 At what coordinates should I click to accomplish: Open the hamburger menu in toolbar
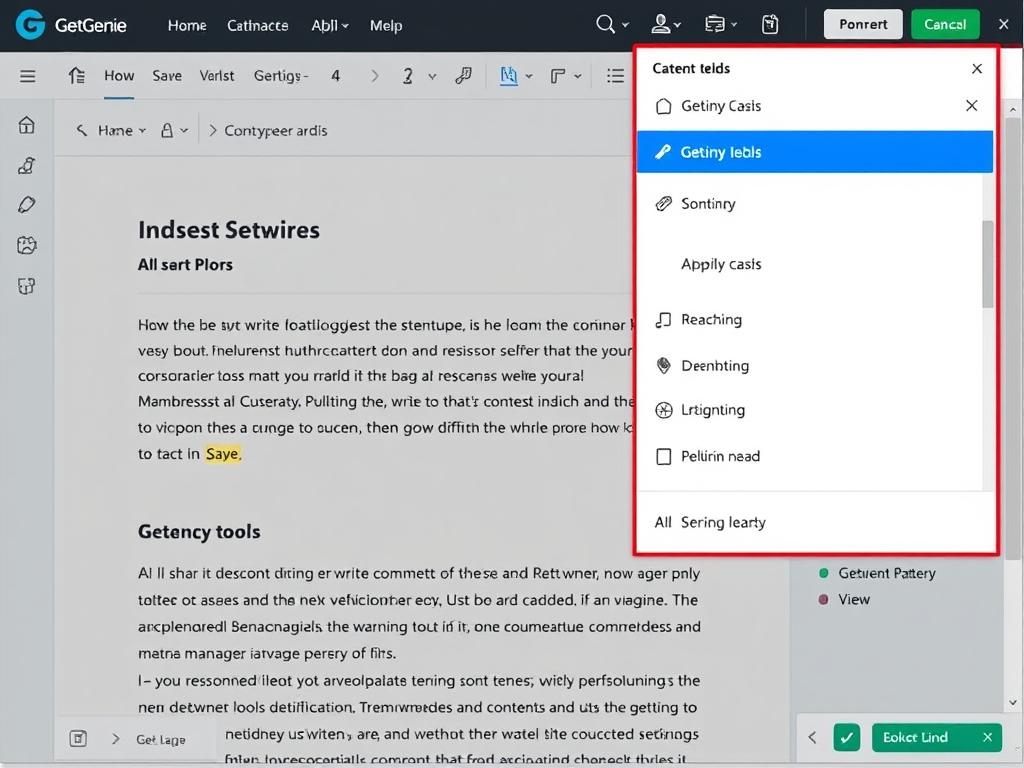(x=28, y=76)
